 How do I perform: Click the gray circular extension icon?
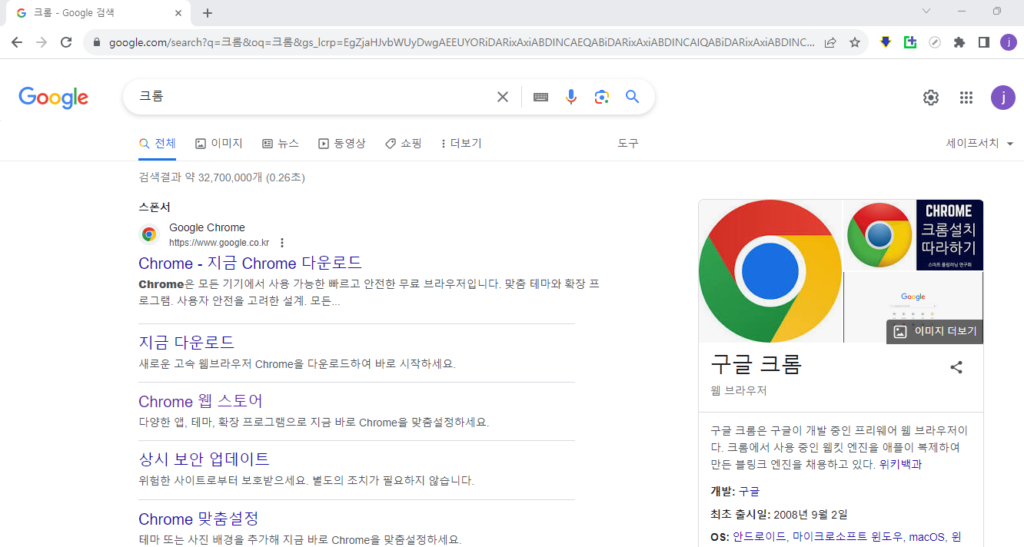coord(935,42)
